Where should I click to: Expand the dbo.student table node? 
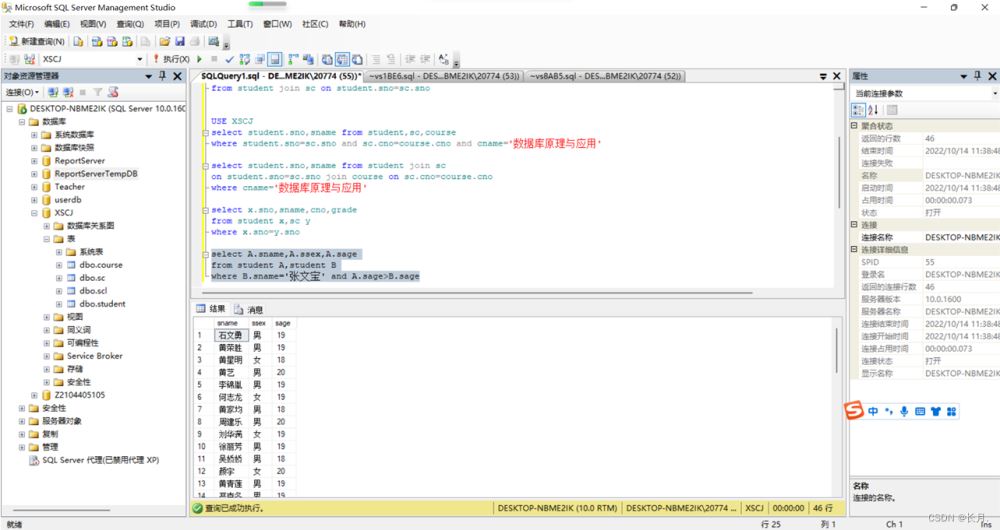pos(60,304)
